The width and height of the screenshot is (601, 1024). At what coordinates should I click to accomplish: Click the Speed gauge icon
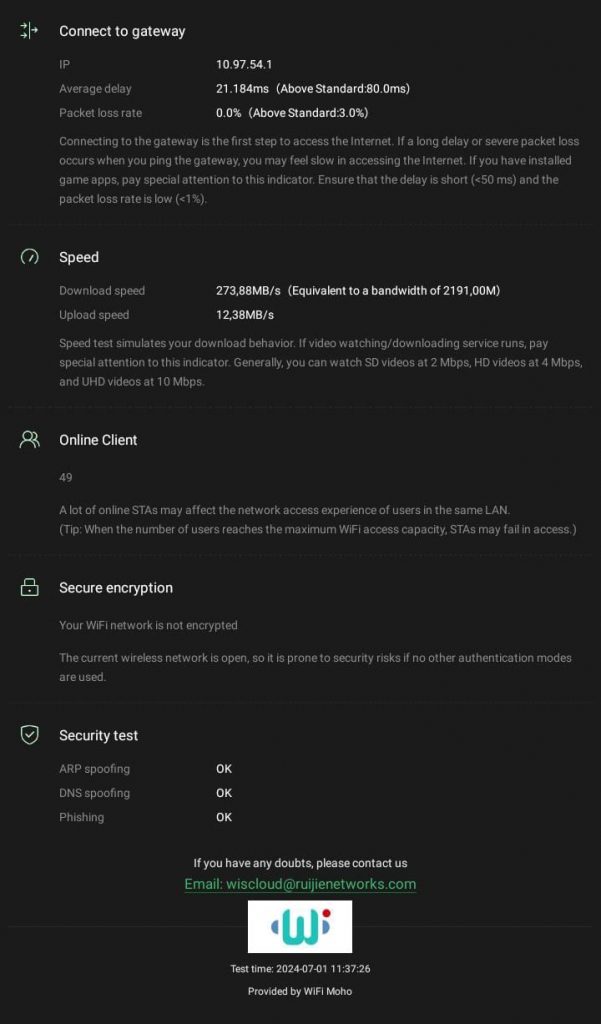[29, 257]
